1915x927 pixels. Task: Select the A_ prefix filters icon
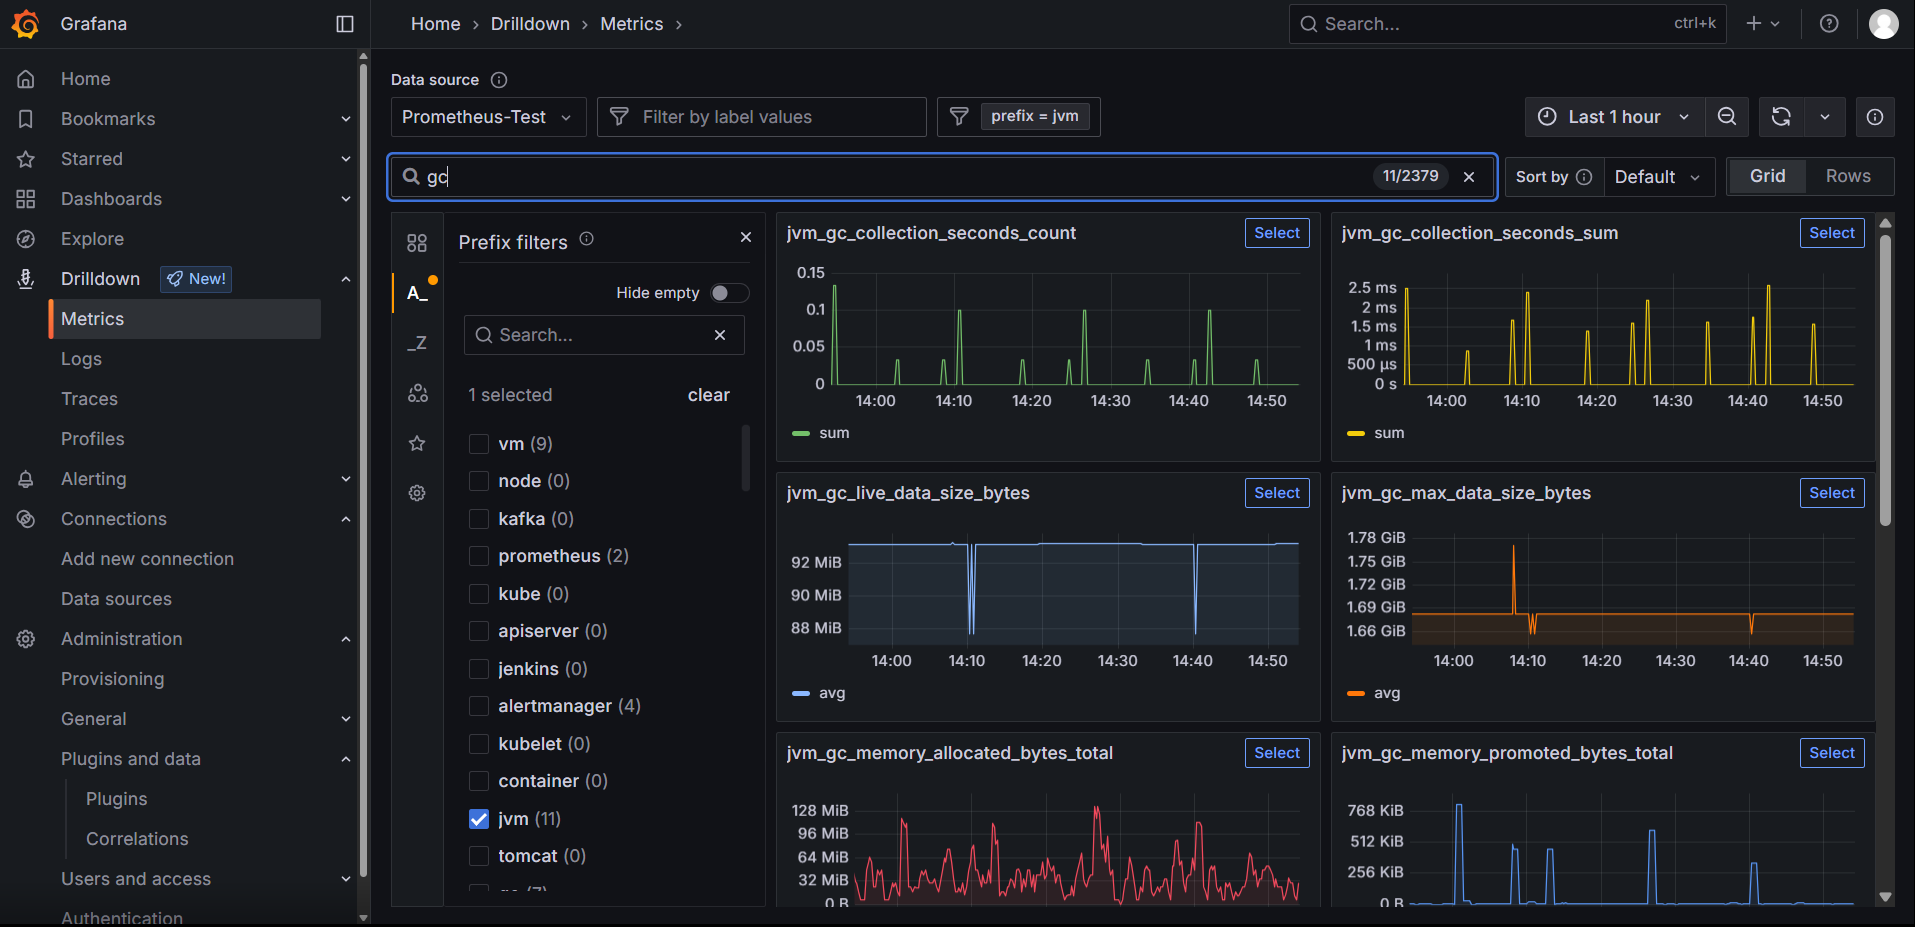417,293
